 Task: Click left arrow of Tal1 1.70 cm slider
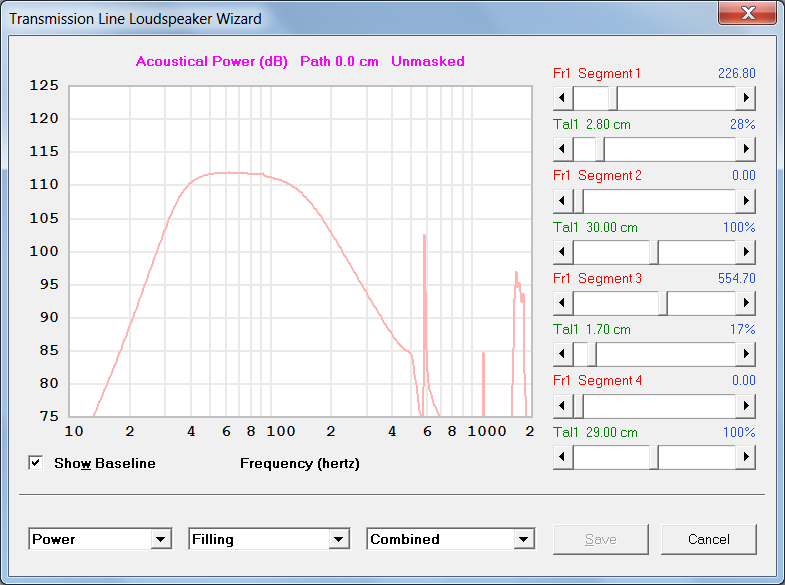tap(563, 354)
